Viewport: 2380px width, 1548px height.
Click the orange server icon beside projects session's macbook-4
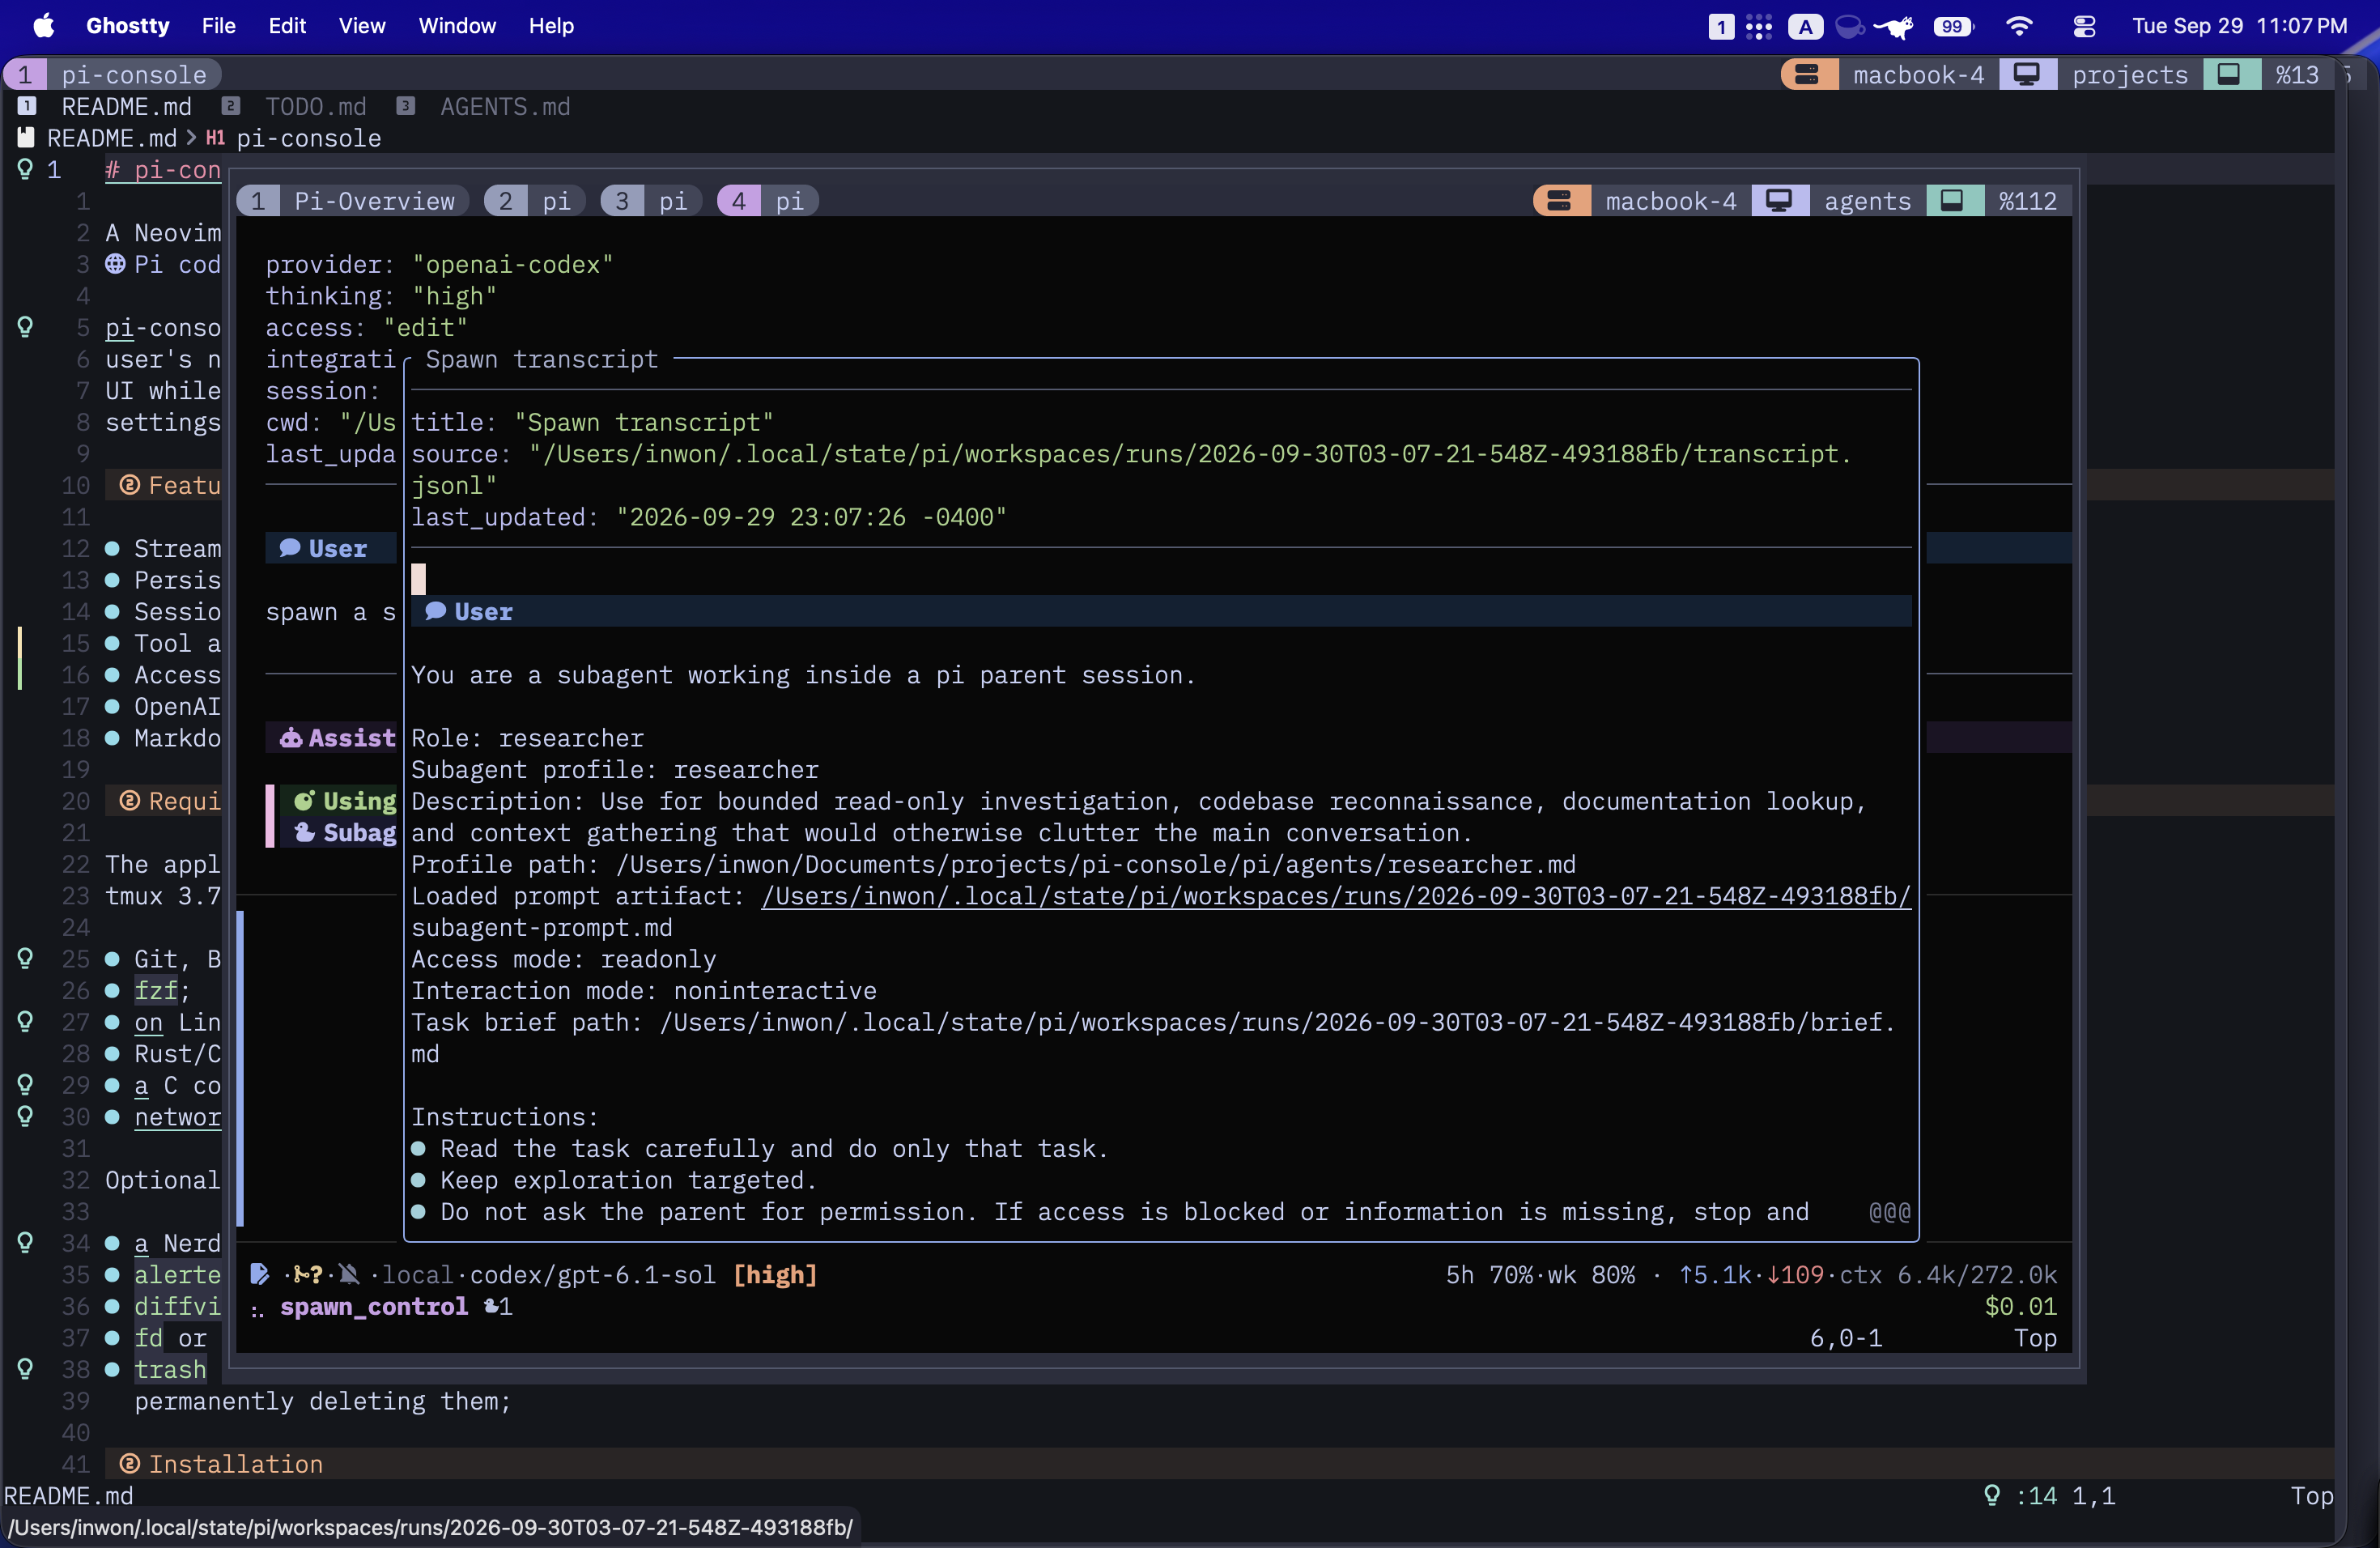tap(1807, 75)
